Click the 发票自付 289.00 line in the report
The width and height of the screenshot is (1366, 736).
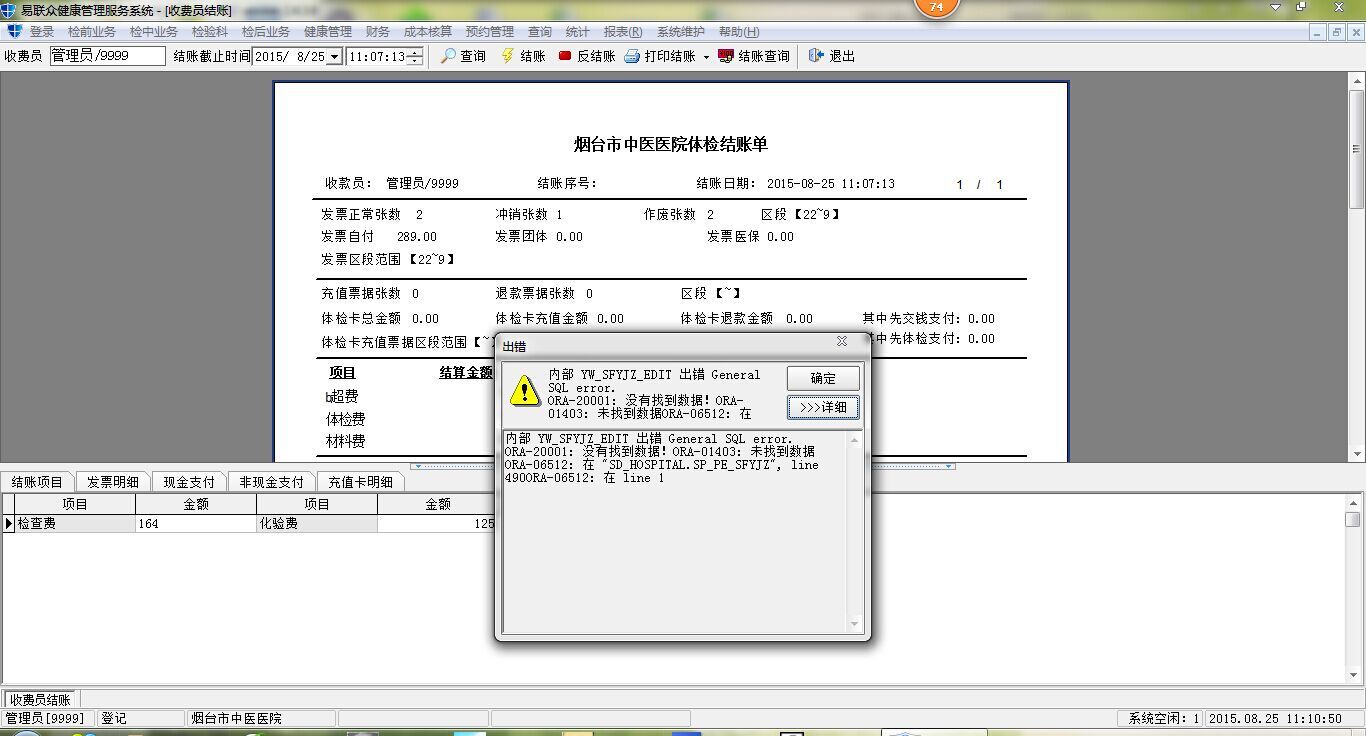(x=379, y=237)
